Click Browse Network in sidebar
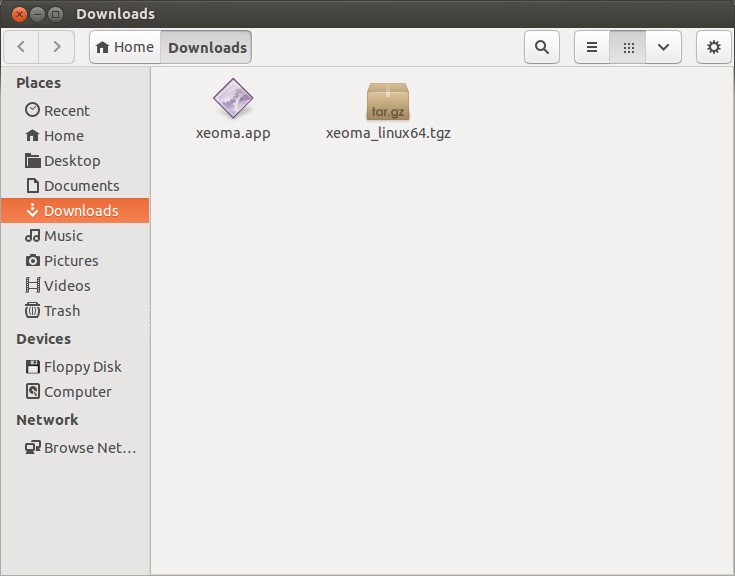 (x=89, y=448)
